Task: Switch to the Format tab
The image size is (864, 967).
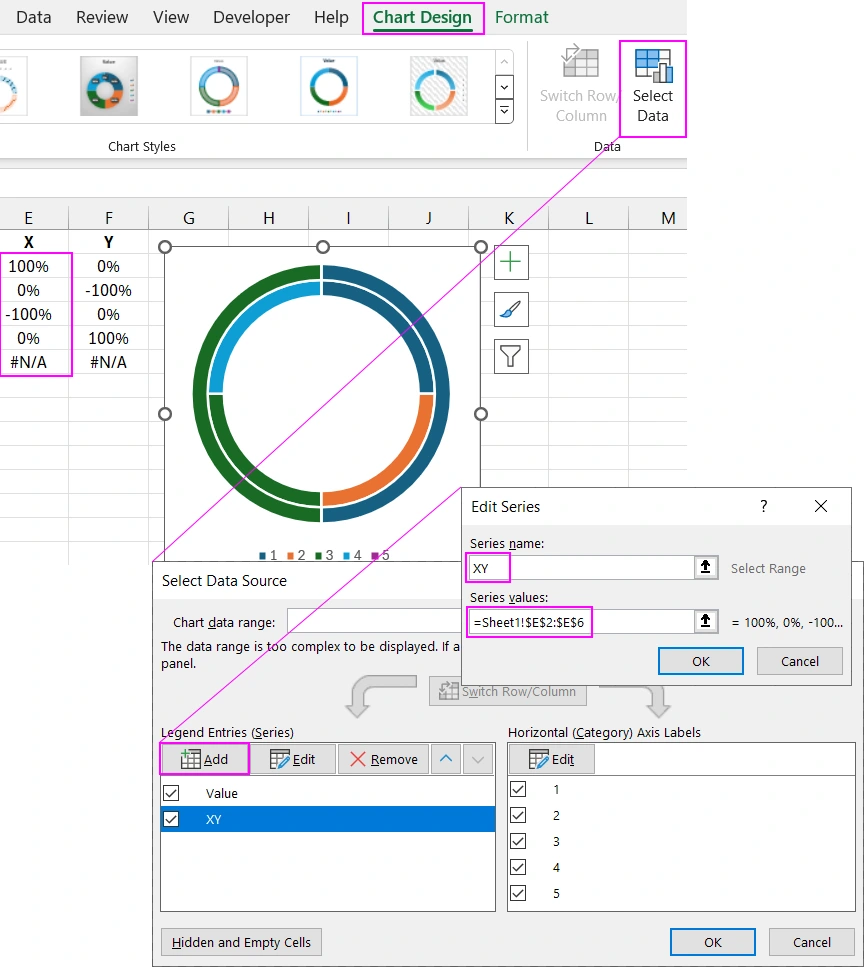Action: tap(522, 17)
